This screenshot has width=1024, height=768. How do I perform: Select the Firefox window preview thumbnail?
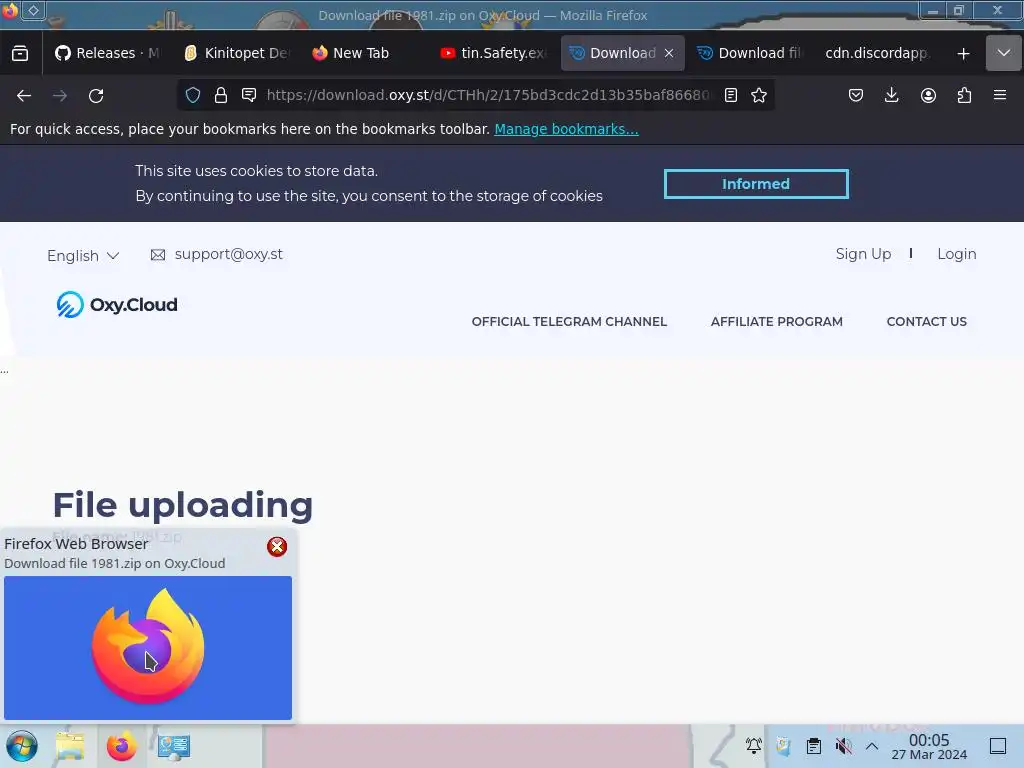[x=148, y=648]
